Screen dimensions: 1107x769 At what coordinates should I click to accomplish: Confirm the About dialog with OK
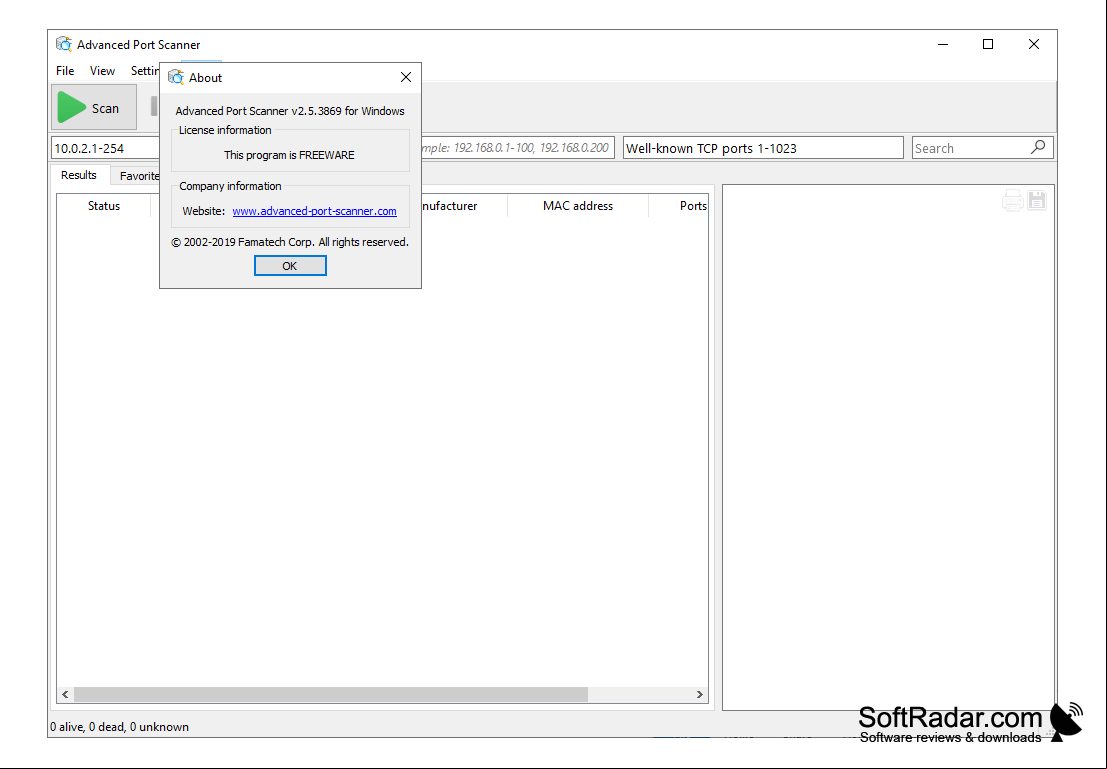pos(290,266)
